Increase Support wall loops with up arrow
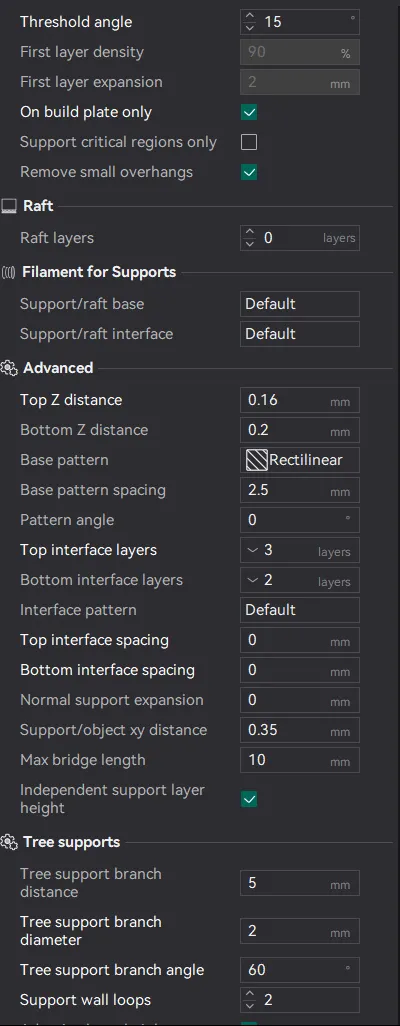The height and width of the screenshot is (1026, 400). [x=249, y=995]
